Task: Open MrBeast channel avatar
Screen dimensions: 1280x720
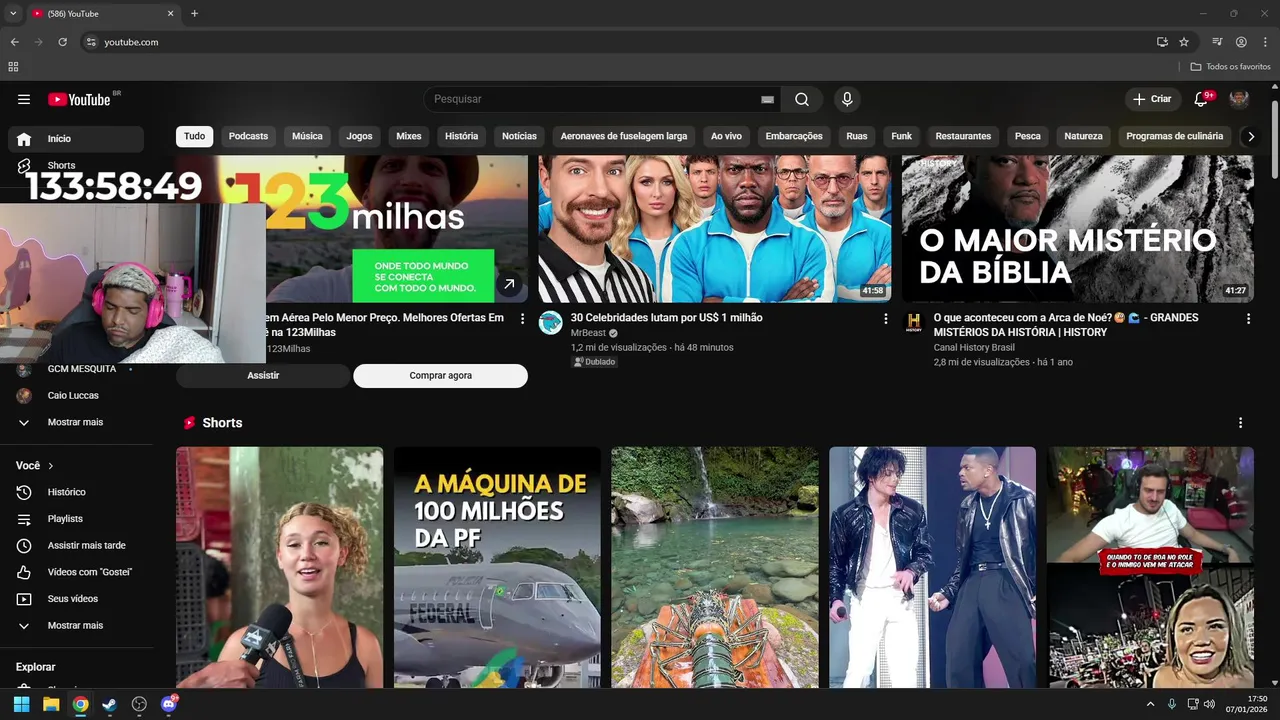Action: tap(550, 322)
